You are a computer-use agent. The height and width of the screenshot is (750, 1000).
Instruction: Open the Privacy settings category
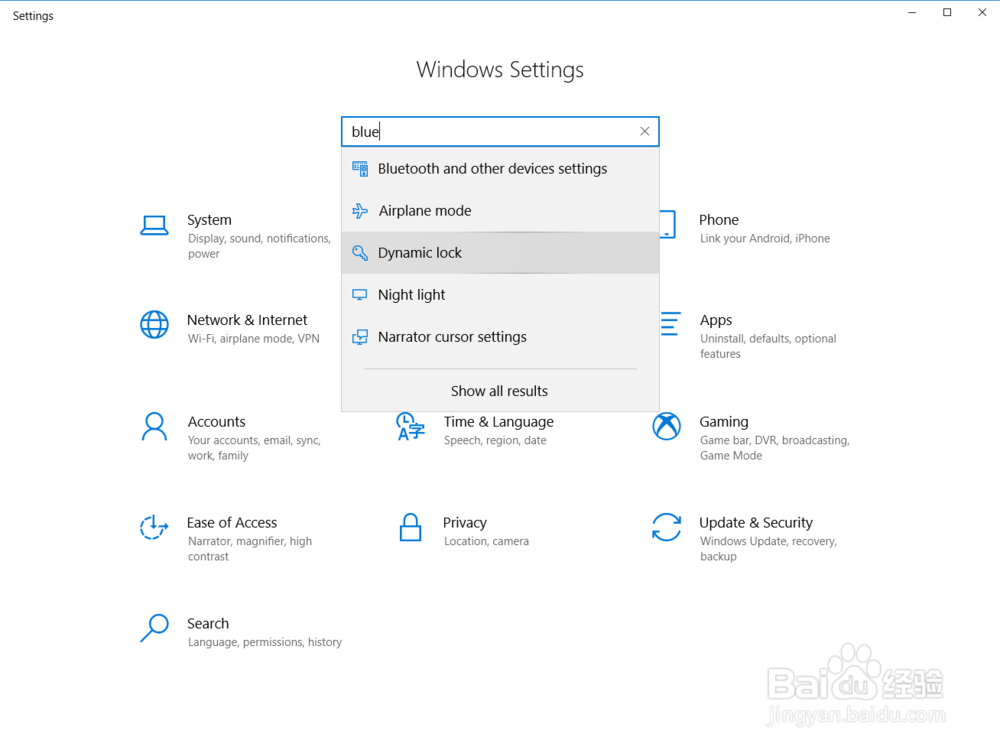464,531
